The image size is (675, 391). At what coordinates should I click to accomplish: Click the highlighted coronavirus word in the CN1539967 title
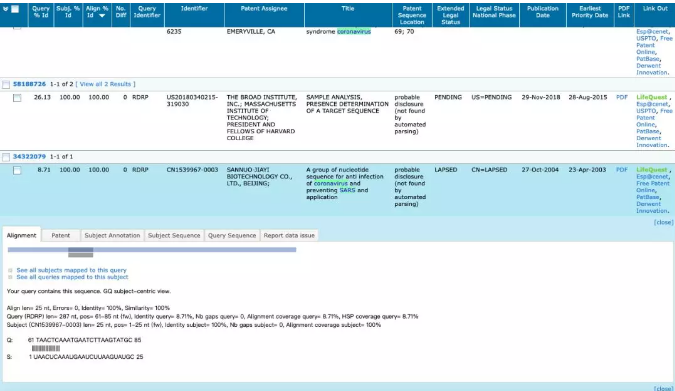coord(330,183)
